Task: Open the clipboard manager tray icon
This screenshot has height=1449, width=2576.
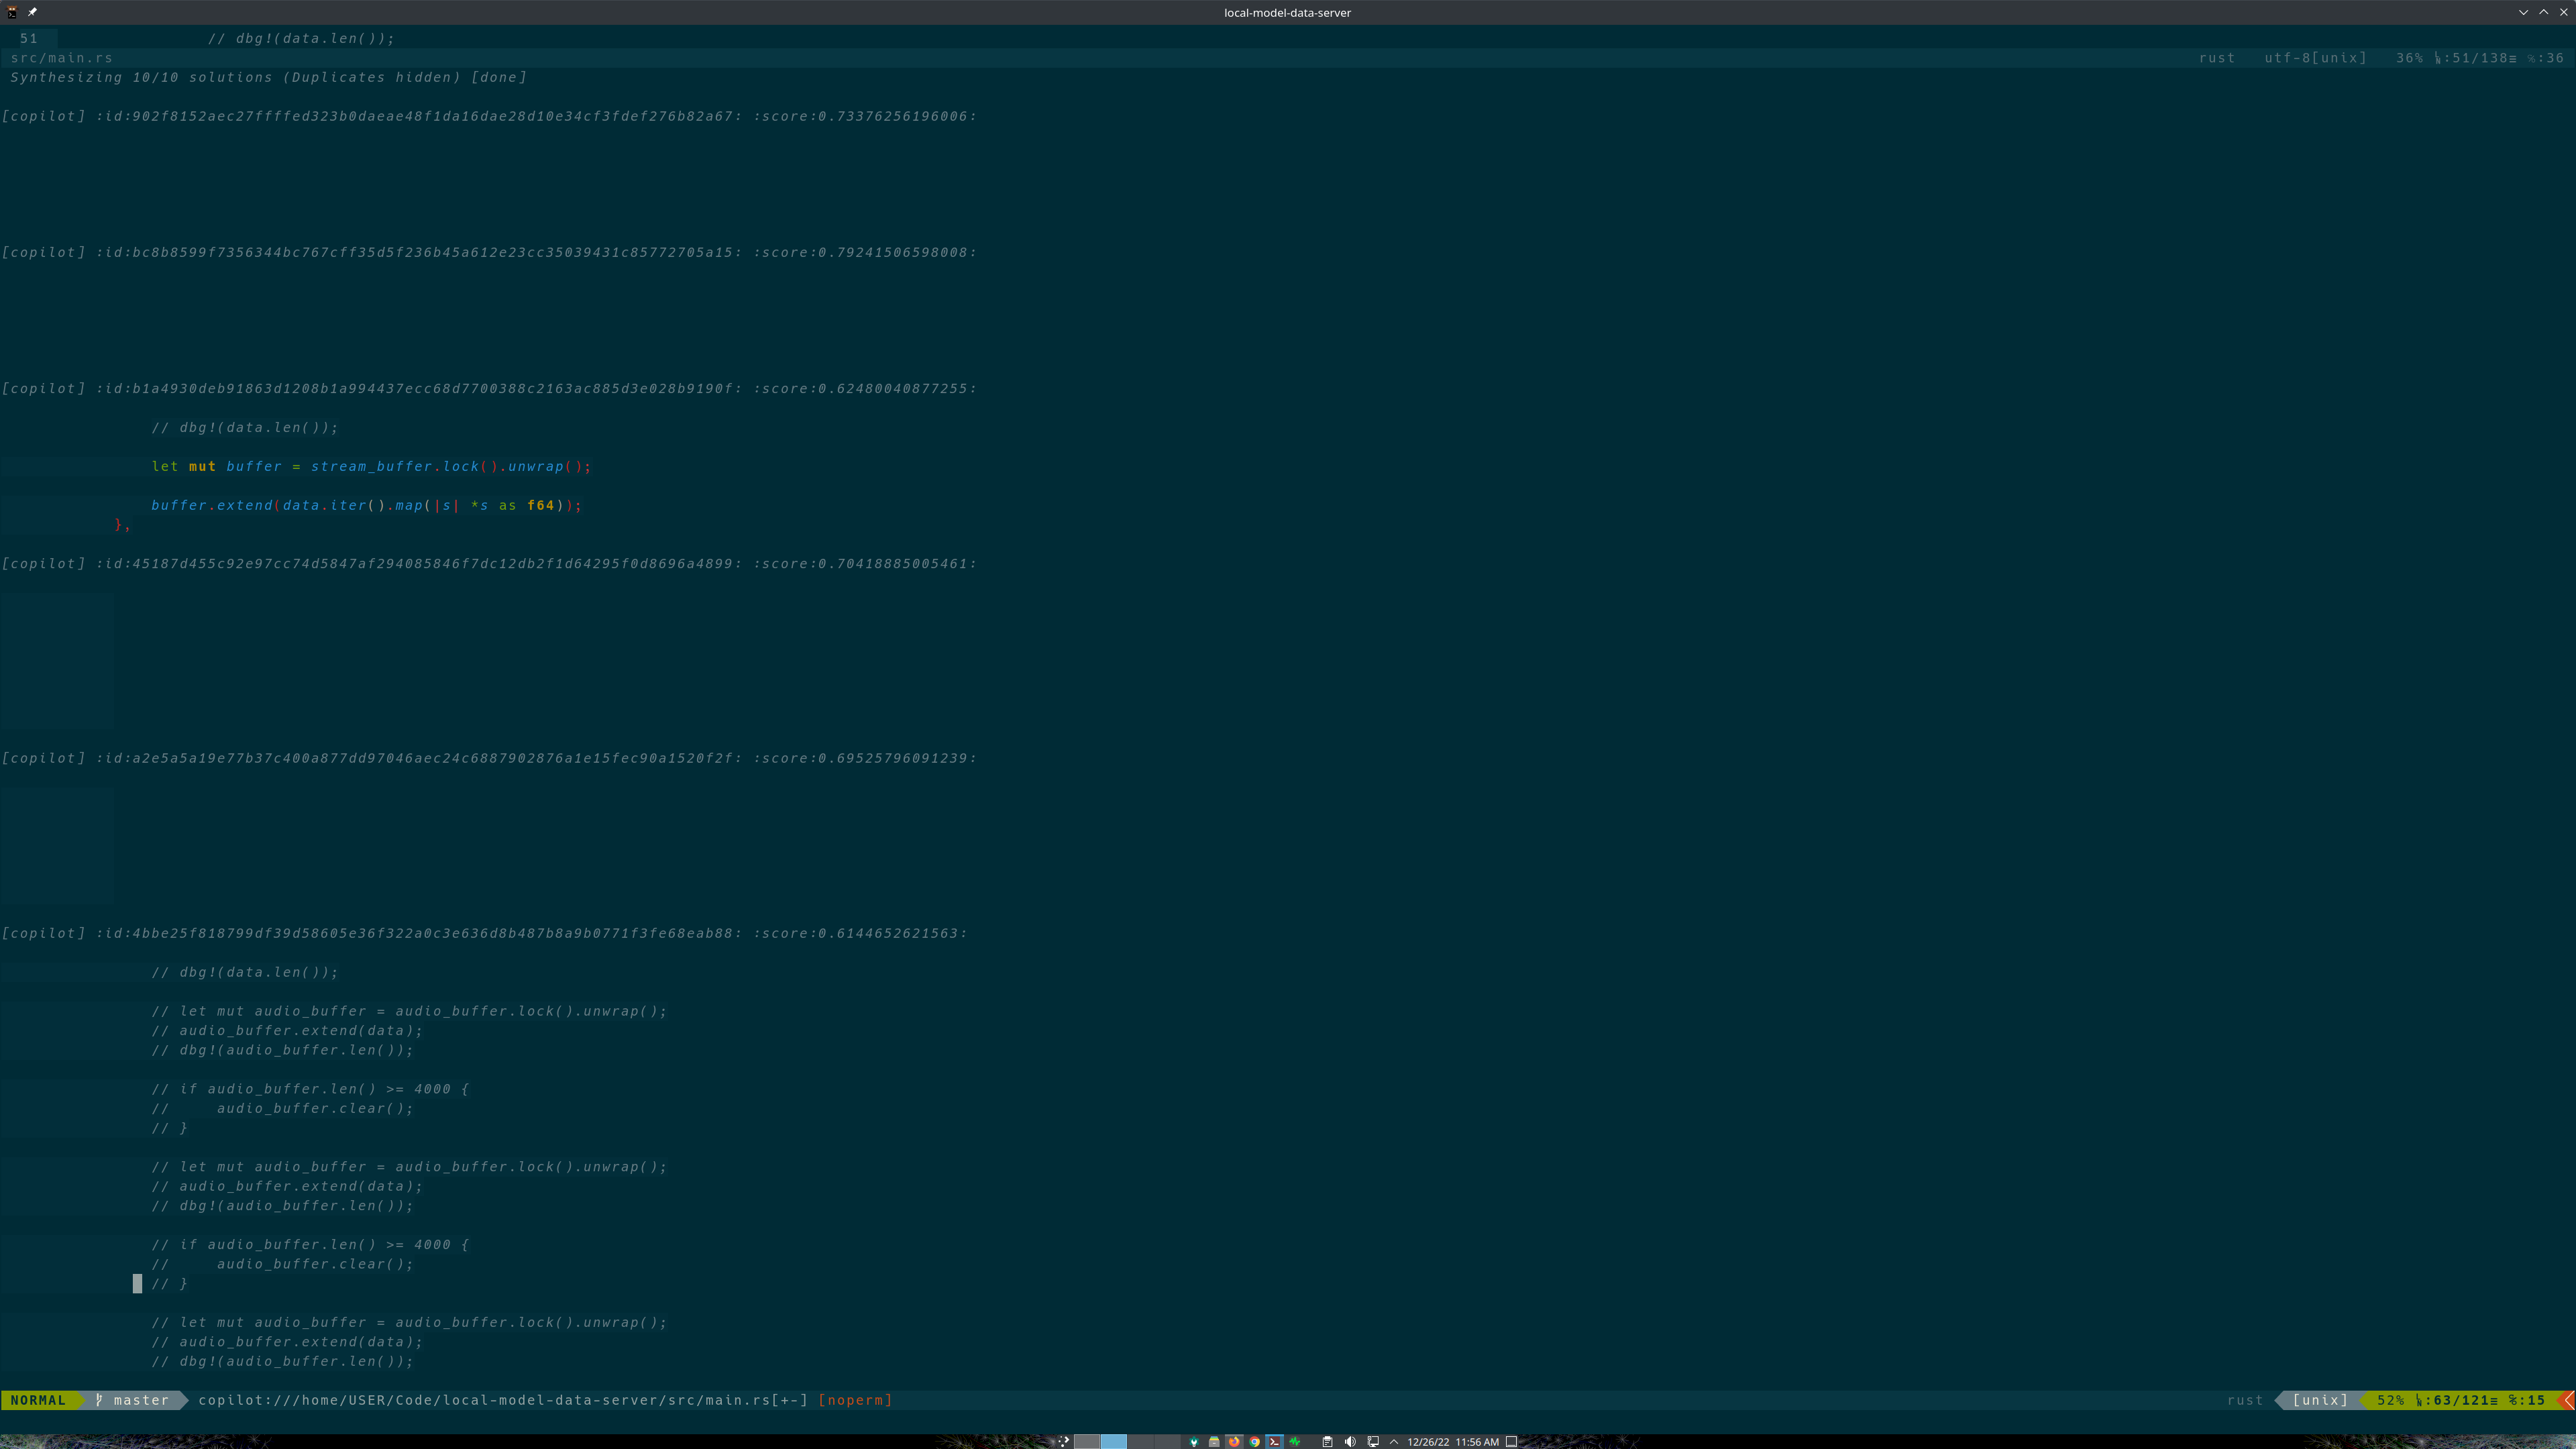Action: (x=1327, y=1441)
